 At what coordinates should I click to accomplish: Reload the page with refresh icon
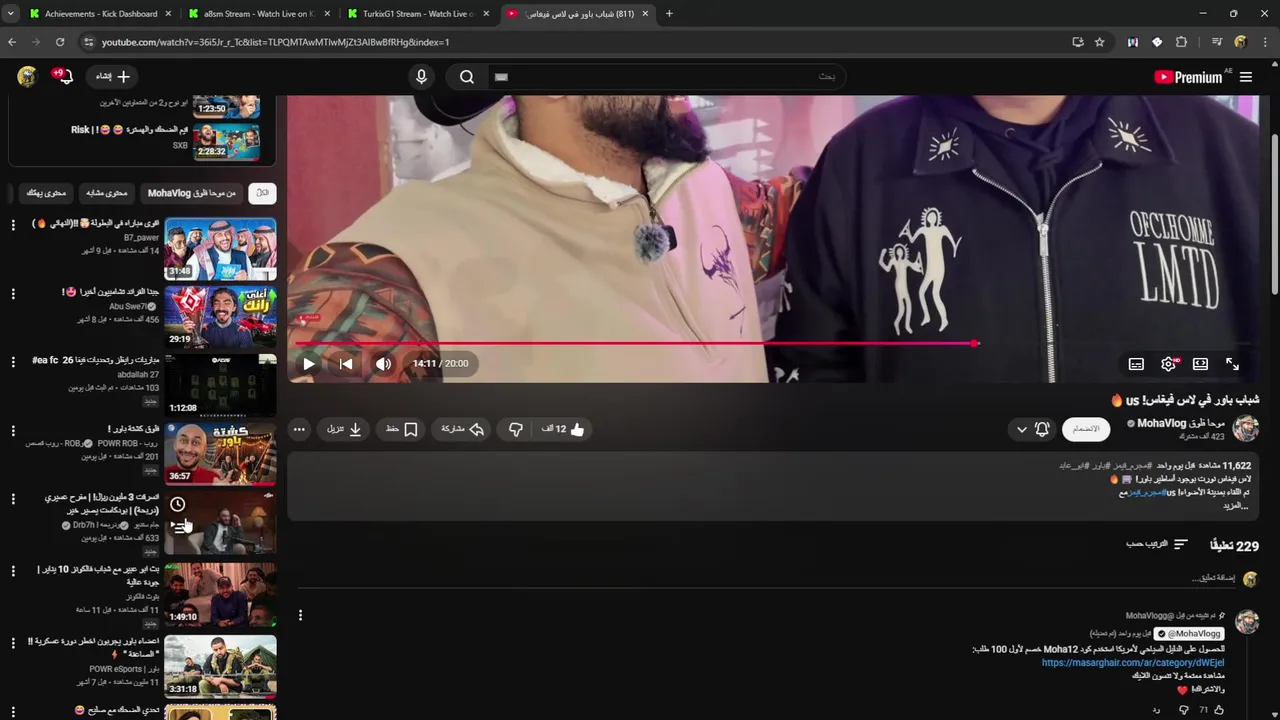60,42
